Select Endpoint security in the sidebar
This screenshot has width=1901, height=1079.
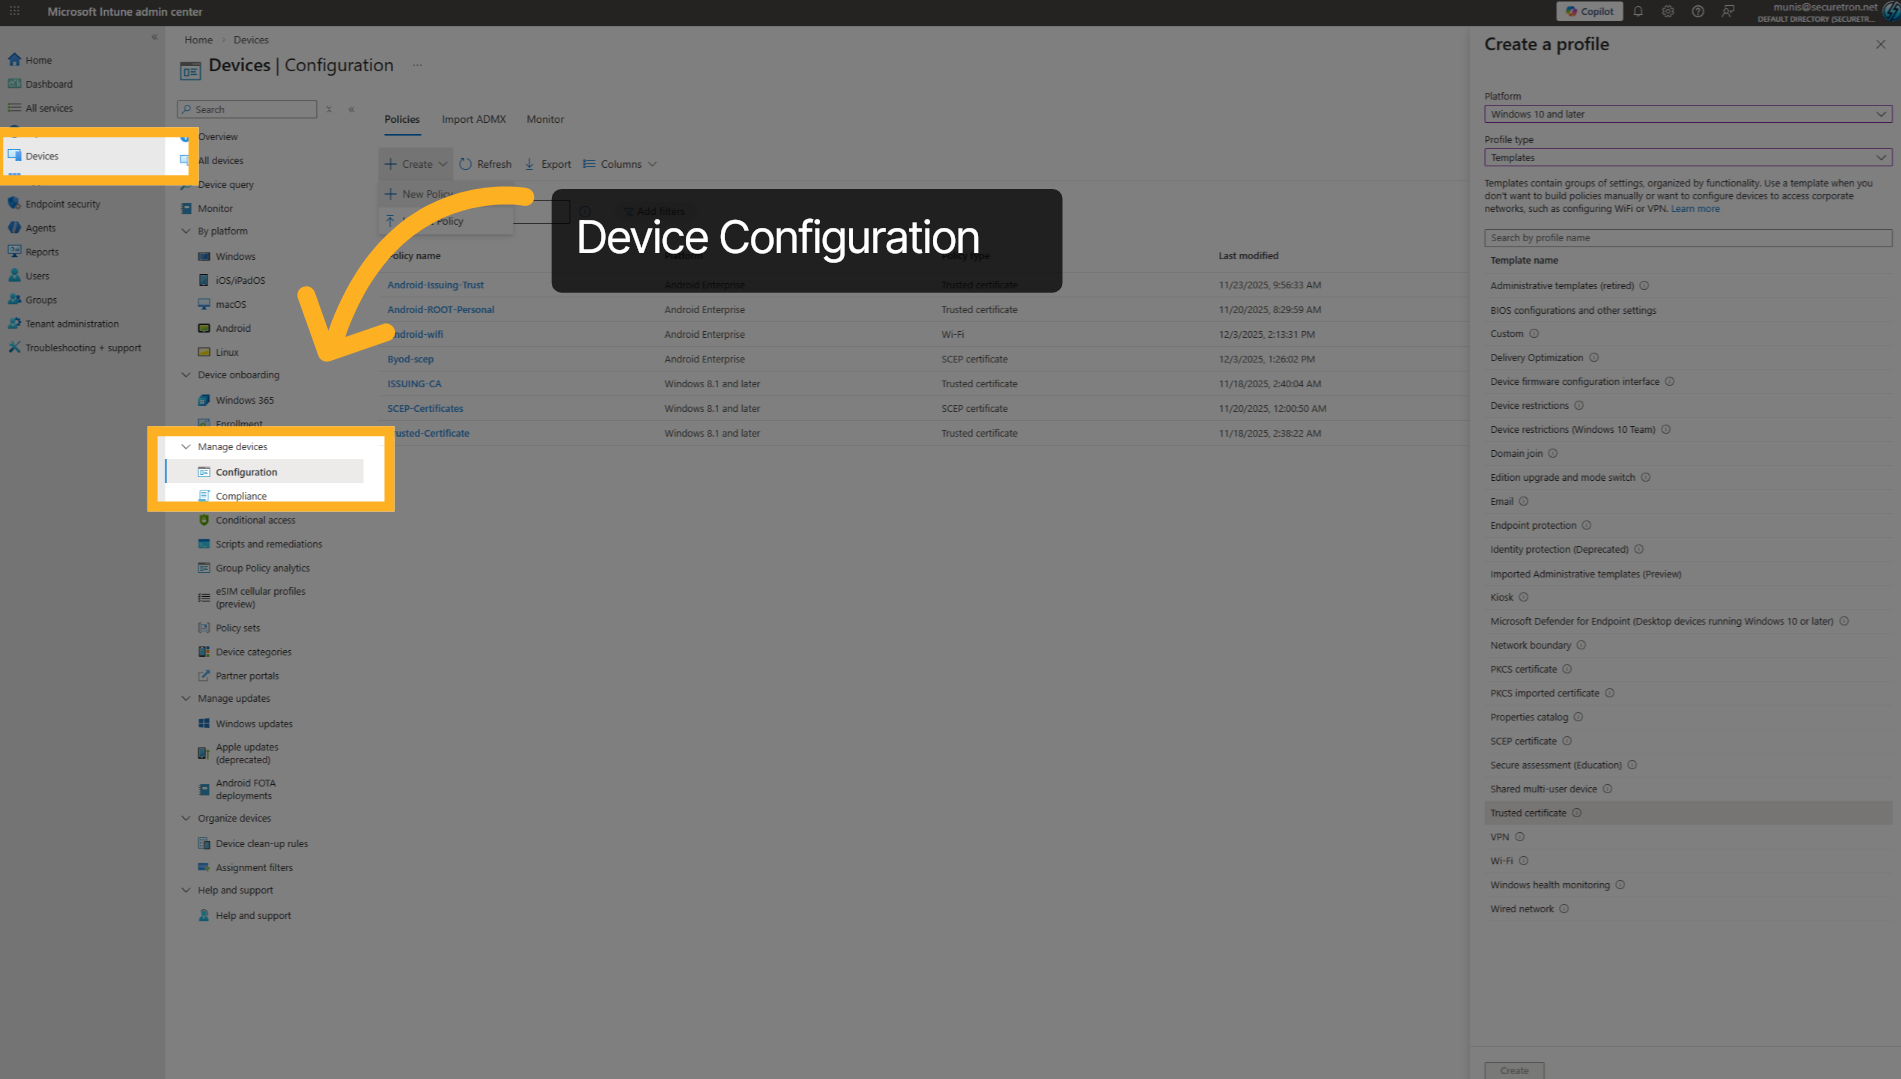coord(62,203)
